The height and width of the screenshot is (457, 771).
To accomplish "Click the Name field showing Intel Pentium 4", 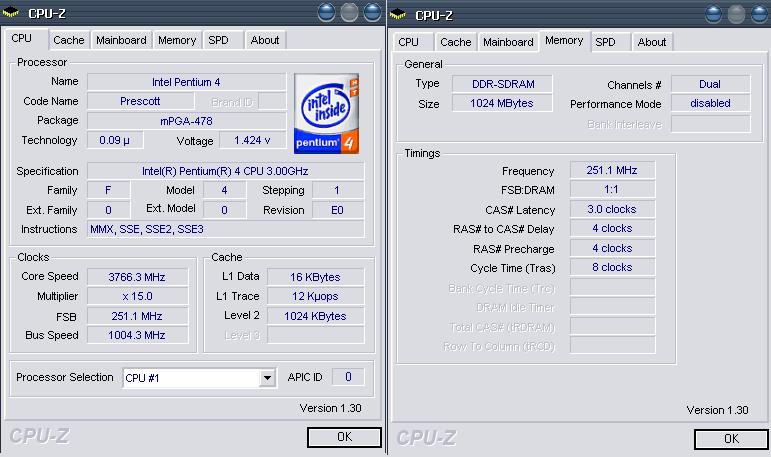I will click(186, 82).
